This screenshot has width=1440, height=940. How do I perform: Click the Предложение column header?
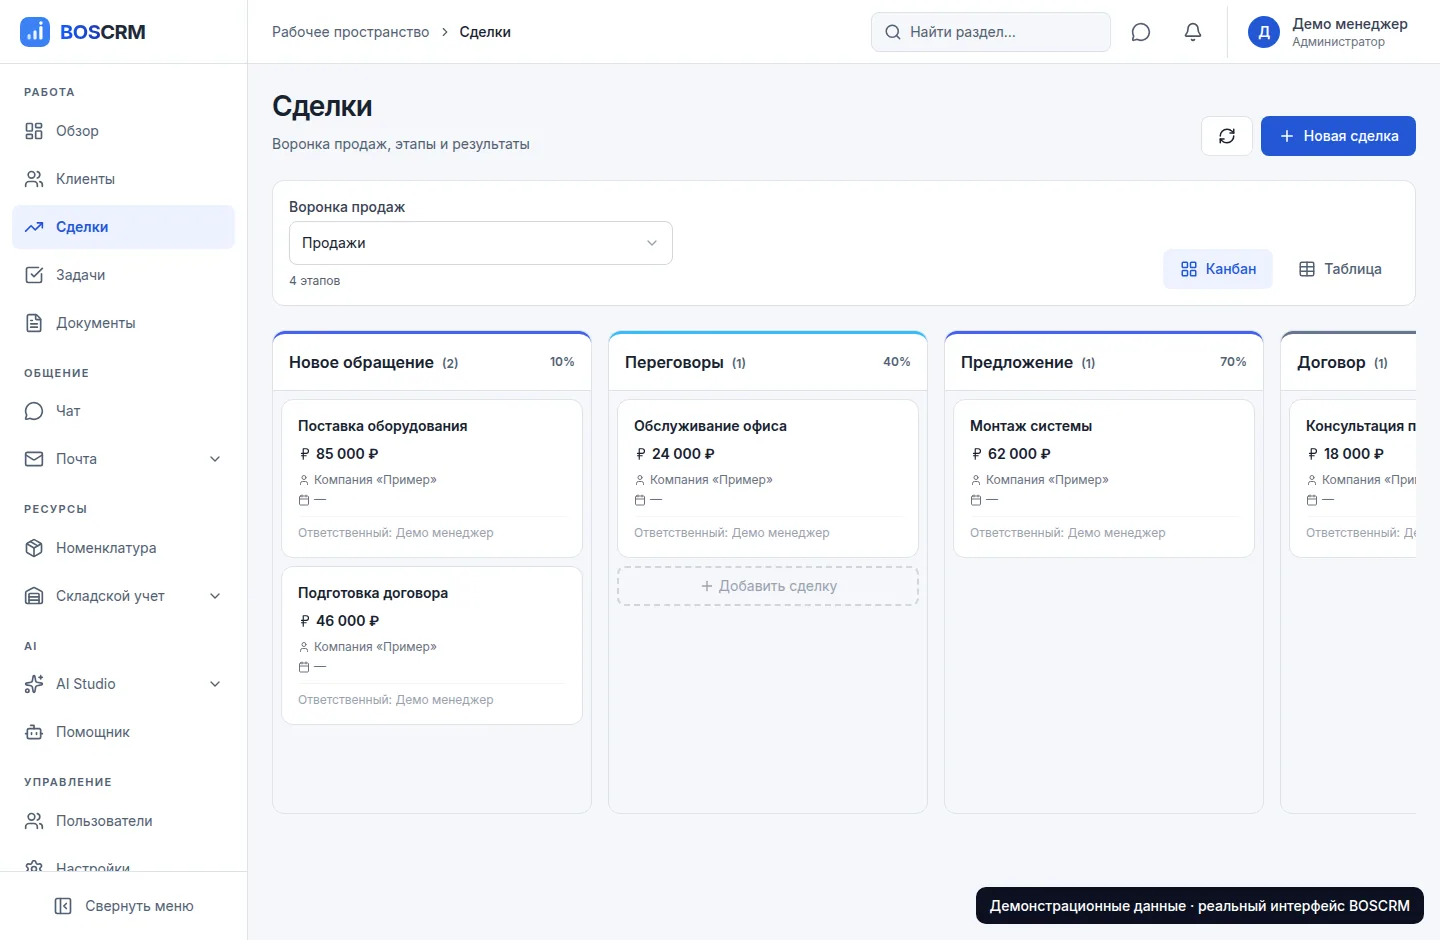tap(1104, 362)
